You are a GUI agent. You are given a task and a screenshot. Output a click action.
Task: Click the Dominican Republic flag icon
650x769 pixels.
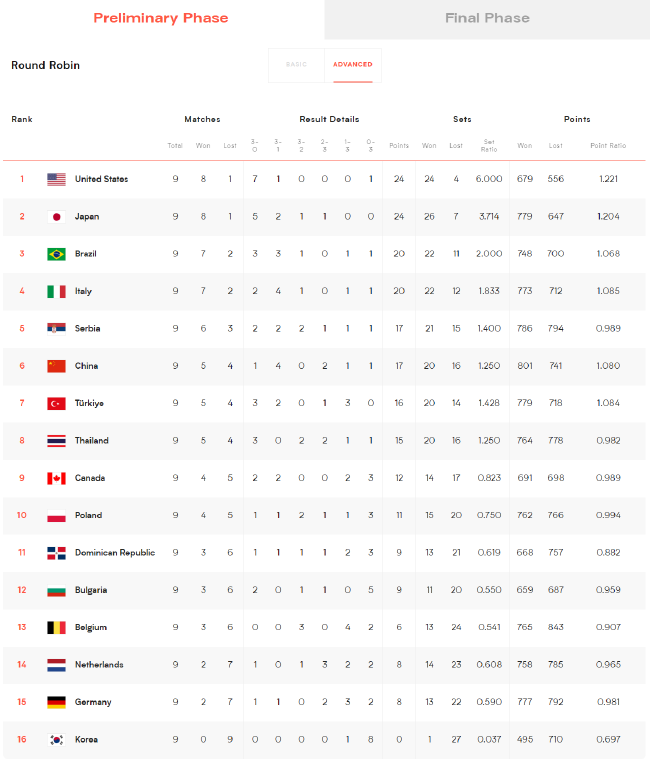tap(56, 553)
